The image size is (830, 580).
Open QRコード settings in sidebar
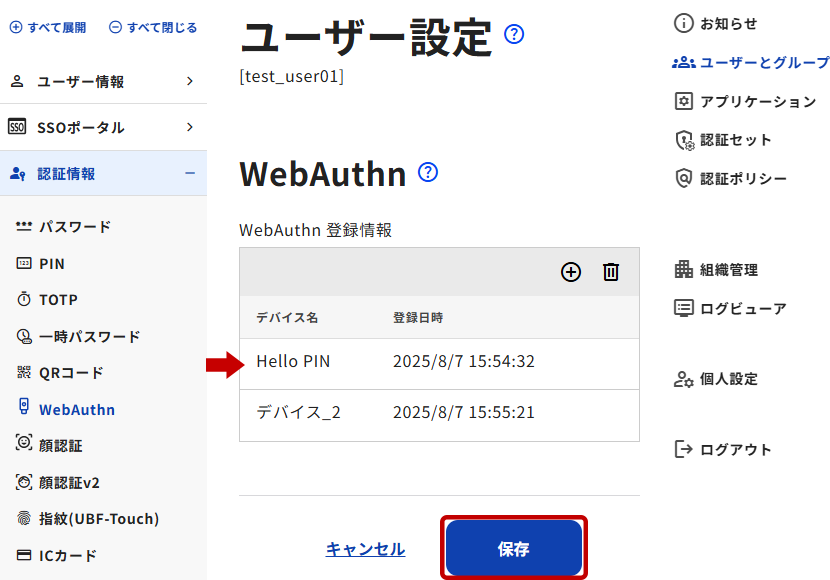[x=70, y=373]
